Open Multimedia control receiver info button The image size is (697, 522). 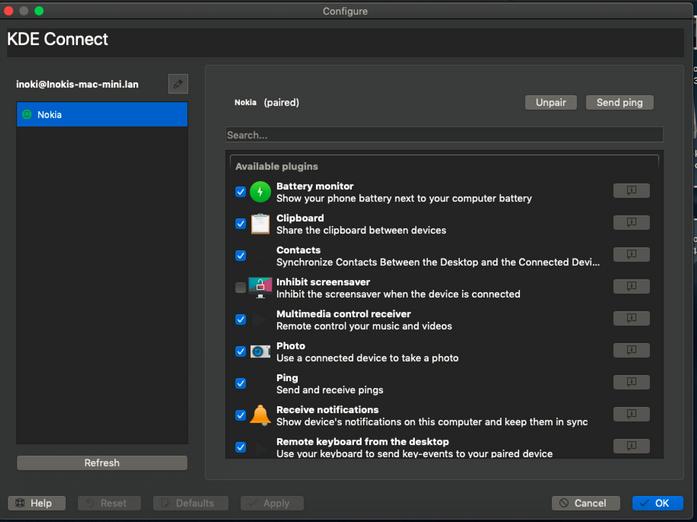point(631,319)
